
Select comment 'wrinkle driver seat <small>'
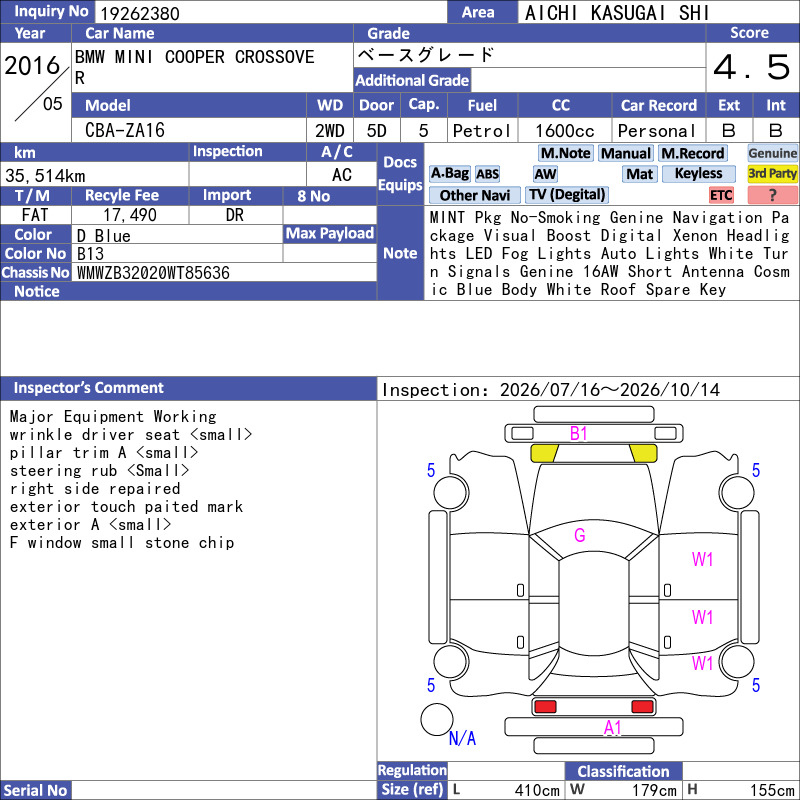coord(131,435)
